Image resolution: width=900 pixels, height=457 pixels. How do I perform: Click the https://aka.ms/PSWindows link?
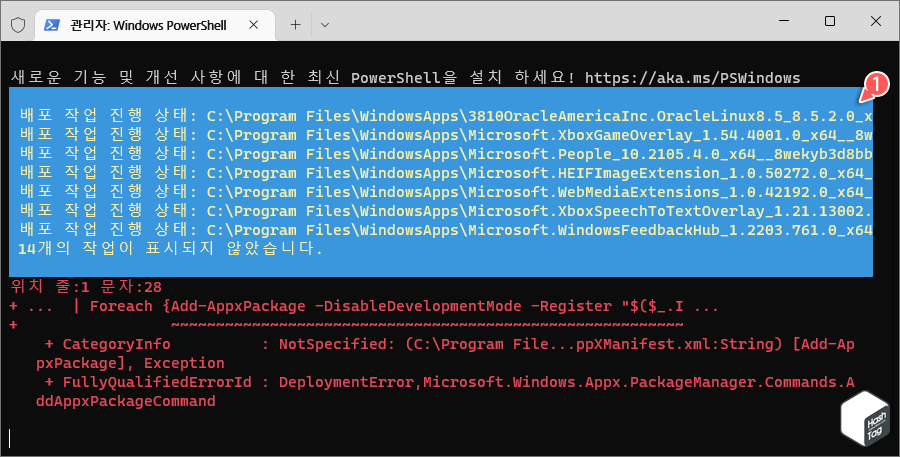(692, 78)
